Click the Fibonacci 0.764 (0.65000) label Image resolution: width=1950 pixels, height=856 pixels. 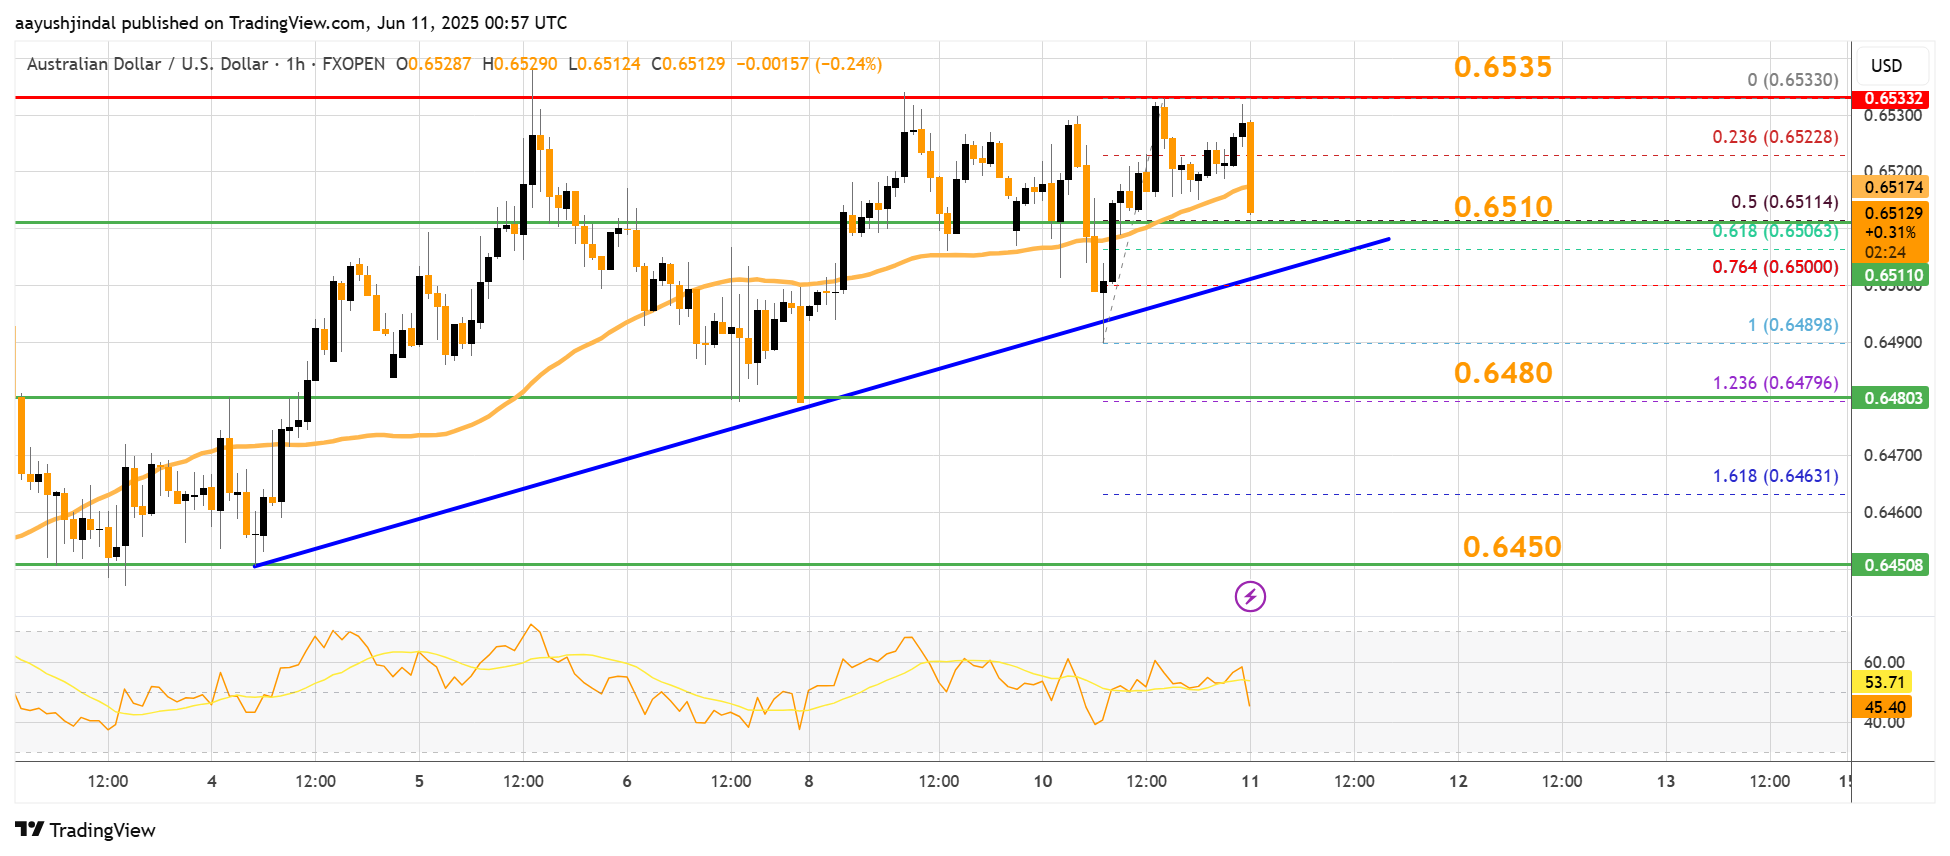(1775, 267)
